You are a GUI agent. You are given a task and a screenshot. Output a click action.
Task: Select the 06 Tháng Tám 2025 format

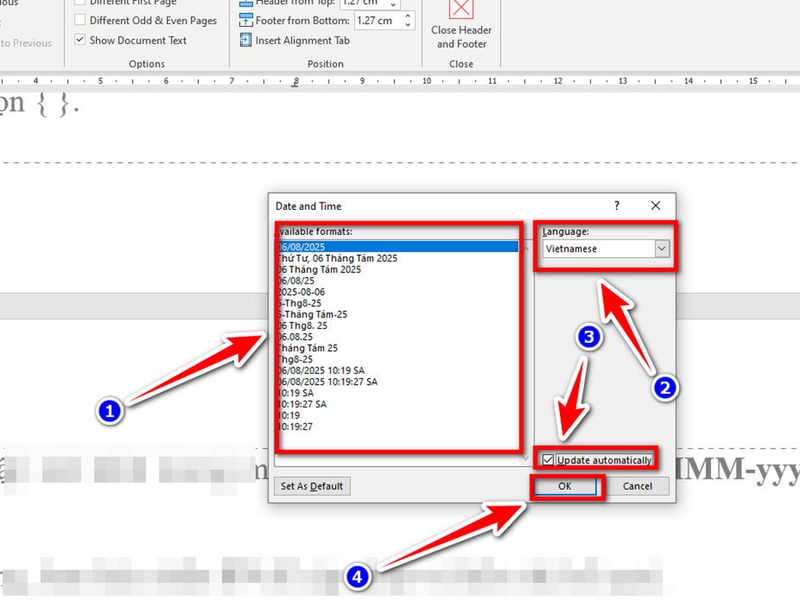coord(398,269)
